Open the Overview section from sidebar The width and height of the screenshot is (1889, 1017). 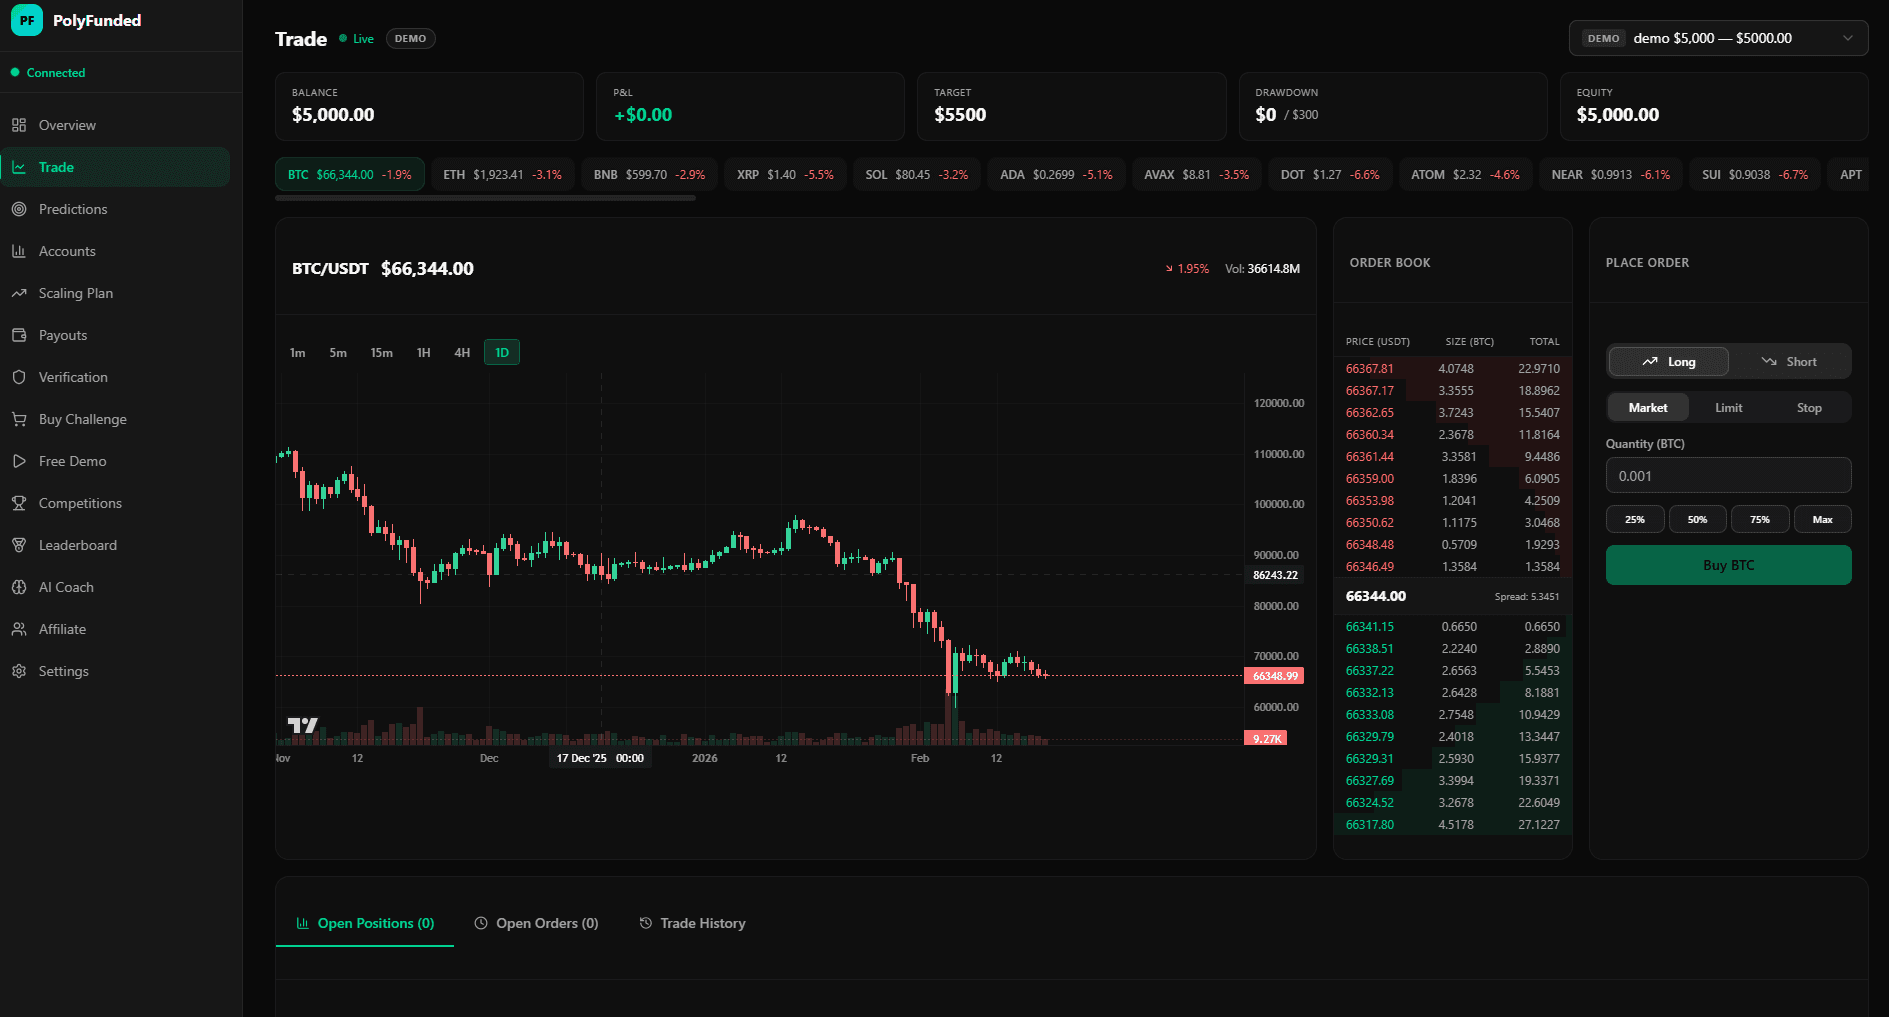point(20,125)
